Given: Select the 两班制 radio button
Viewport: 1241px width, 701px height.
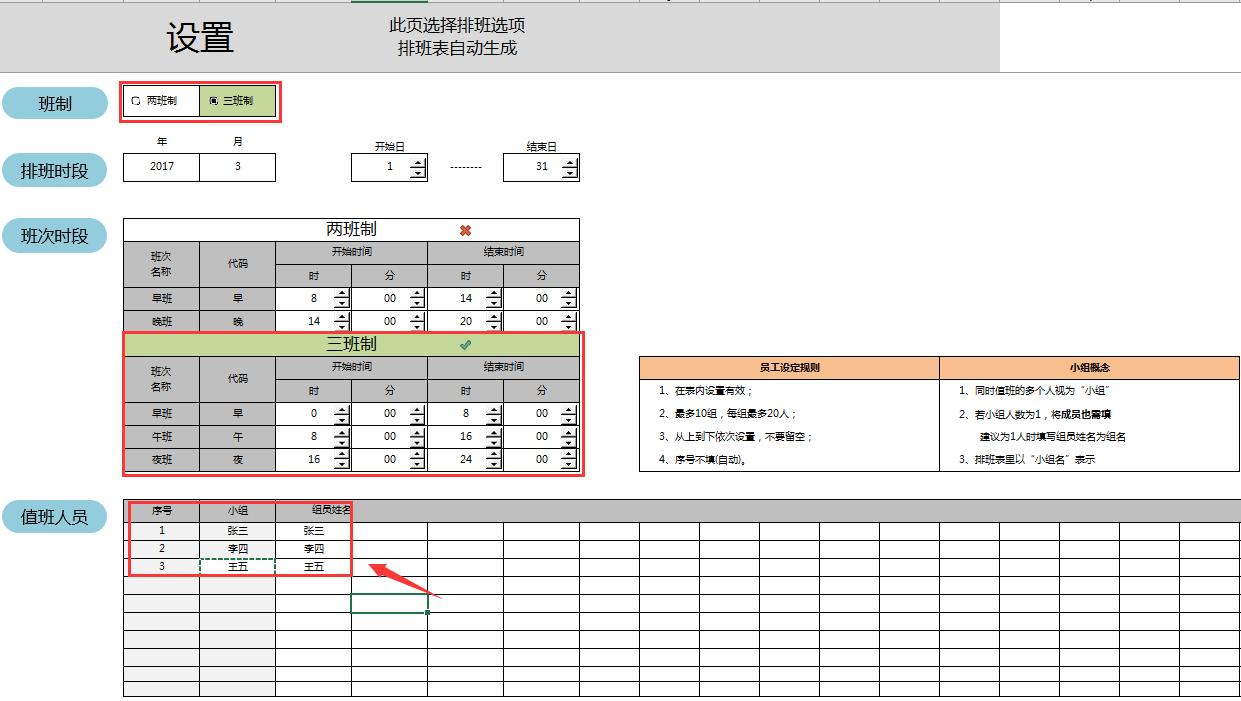Looking at the screenshot, I should (134, 101).
